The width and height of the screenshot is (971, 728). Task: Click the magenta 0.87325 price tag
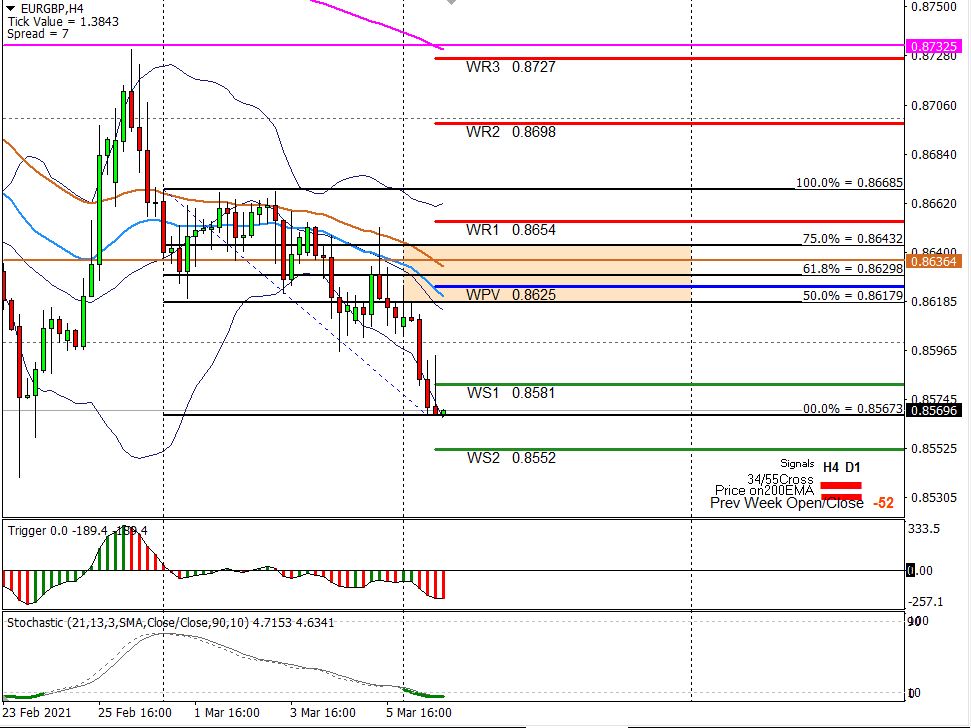pyautogui.click(x=934, y=47)
